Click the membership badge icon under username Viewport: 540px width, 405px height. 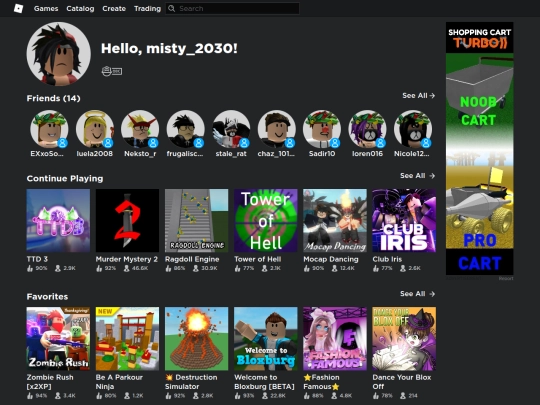pos(112,71)
